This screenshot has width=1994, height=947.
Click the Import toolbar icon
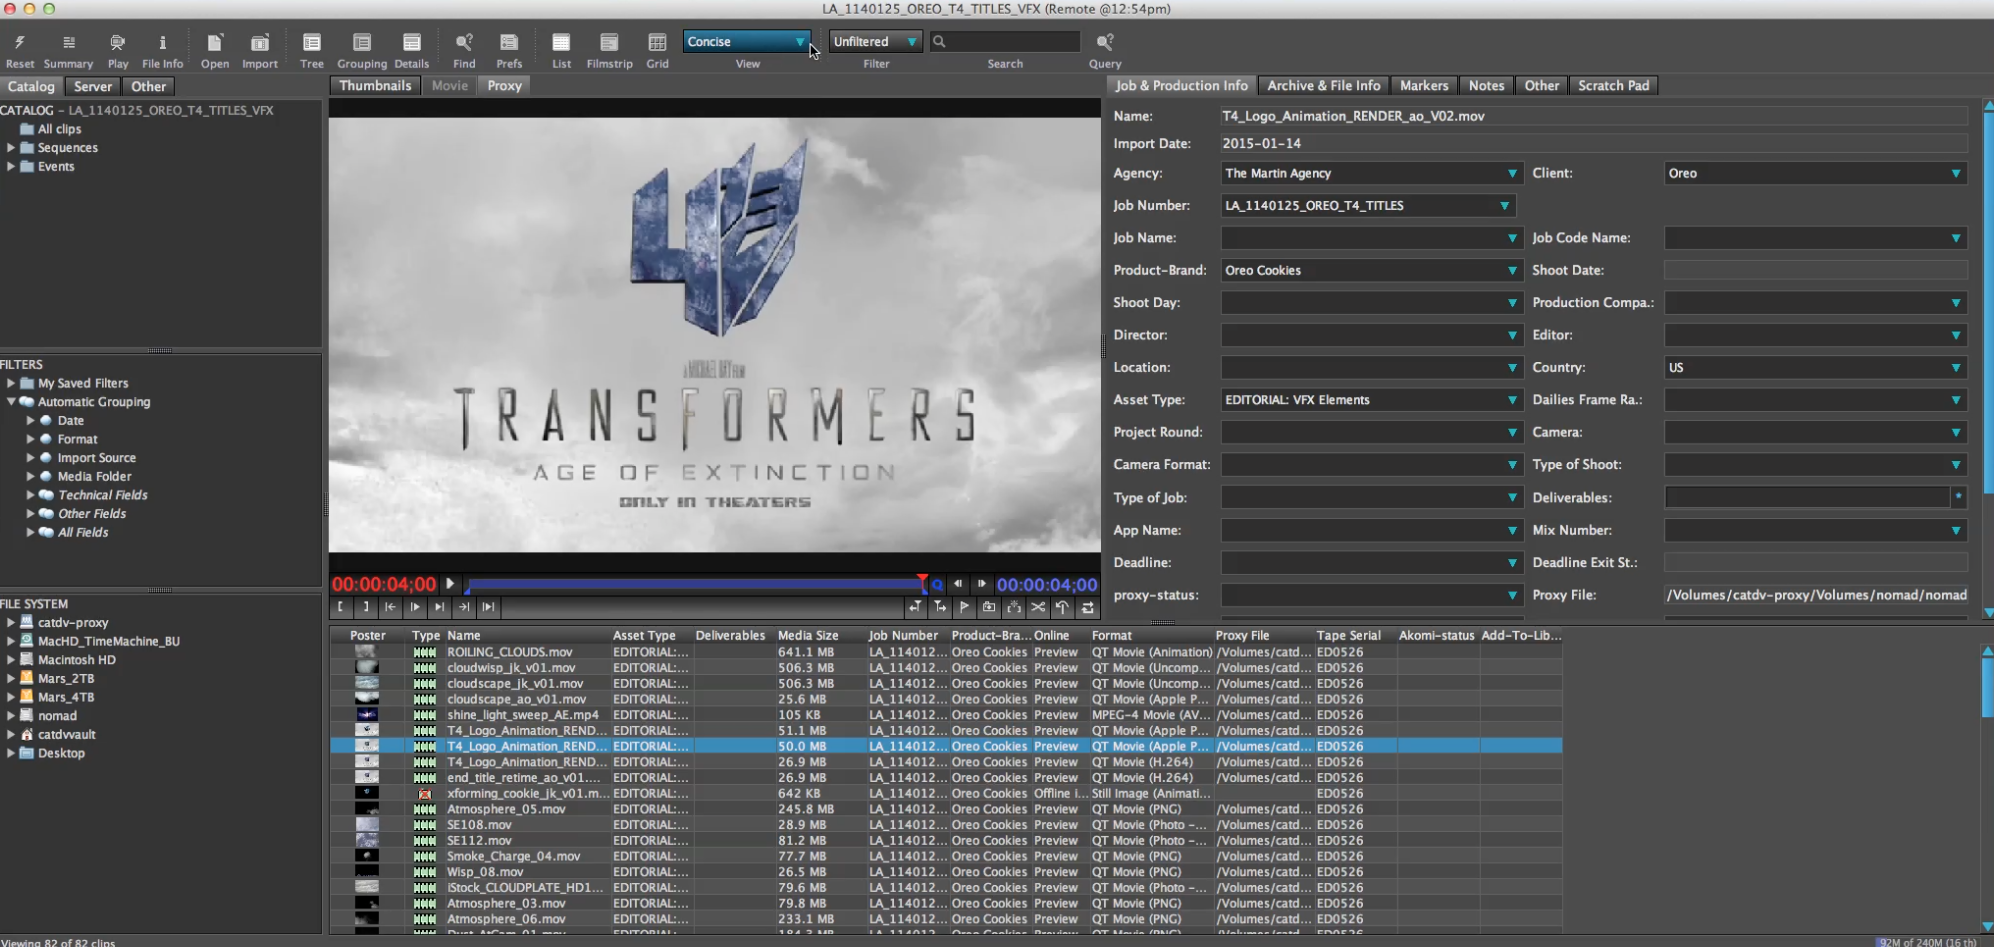point(260,42)
